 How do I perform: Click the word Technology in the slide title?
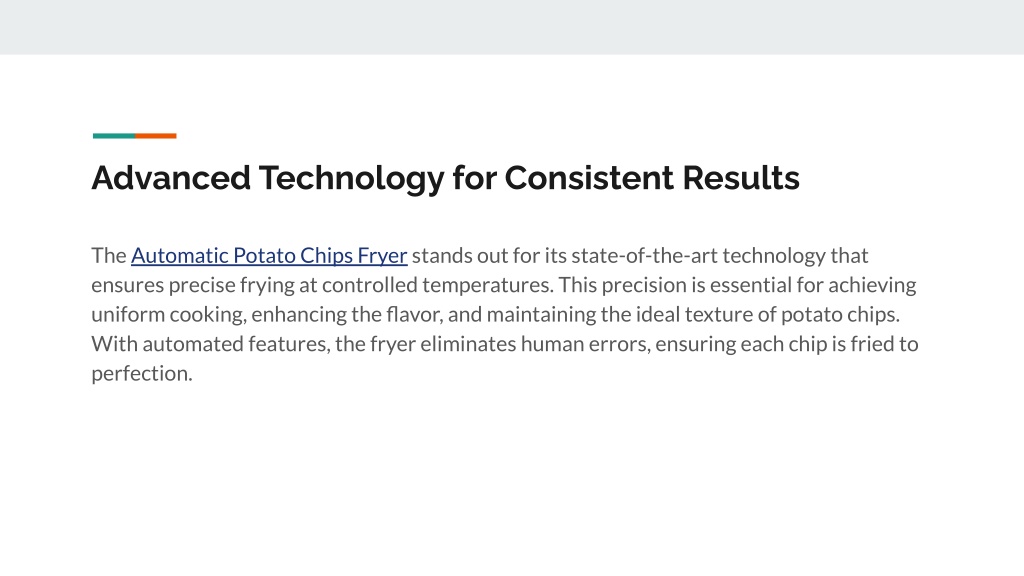click(351, 179)
